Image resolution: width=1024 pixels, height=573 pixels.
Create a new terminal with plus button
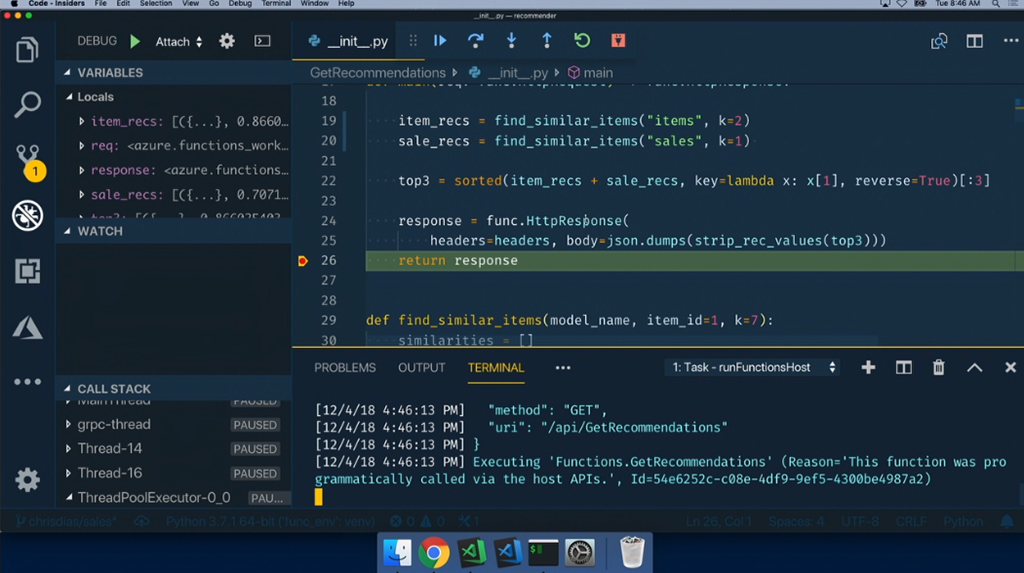[868, 368]
